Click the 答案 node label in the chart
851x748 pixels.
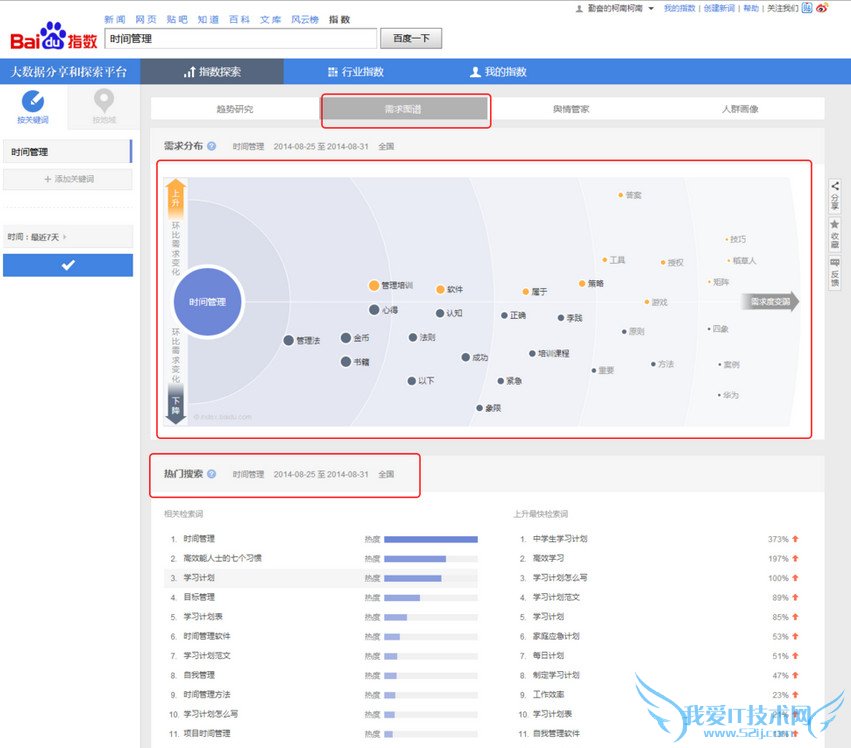(x=633, y=195)
